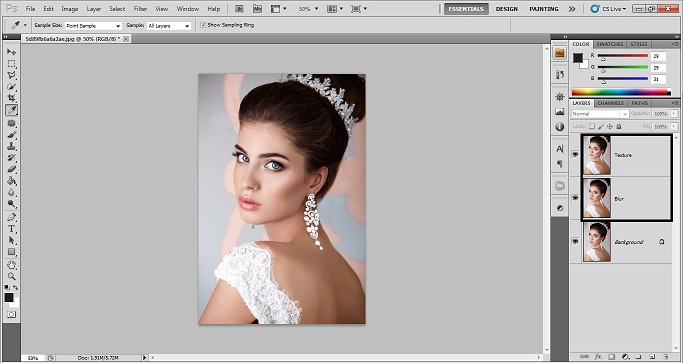The image size is (683, 363).
Task: Create new fill or adjustment layer
Action: [x=625, y=356]
